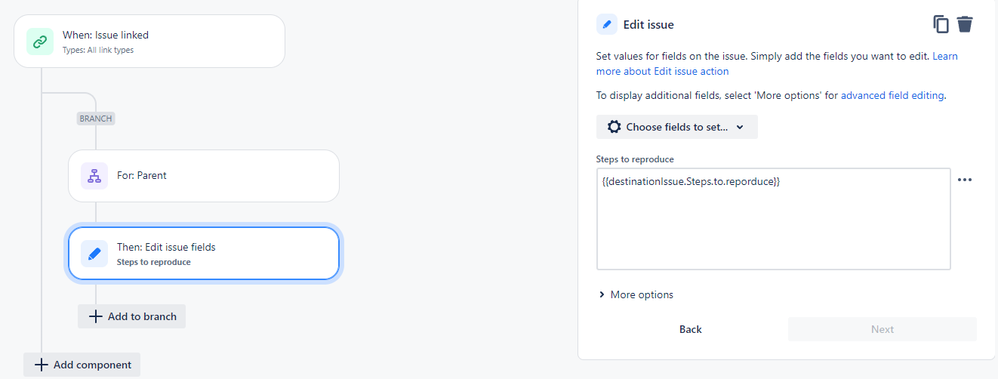Click the Choose fields dropdown chevron

(x=740, y=127)
